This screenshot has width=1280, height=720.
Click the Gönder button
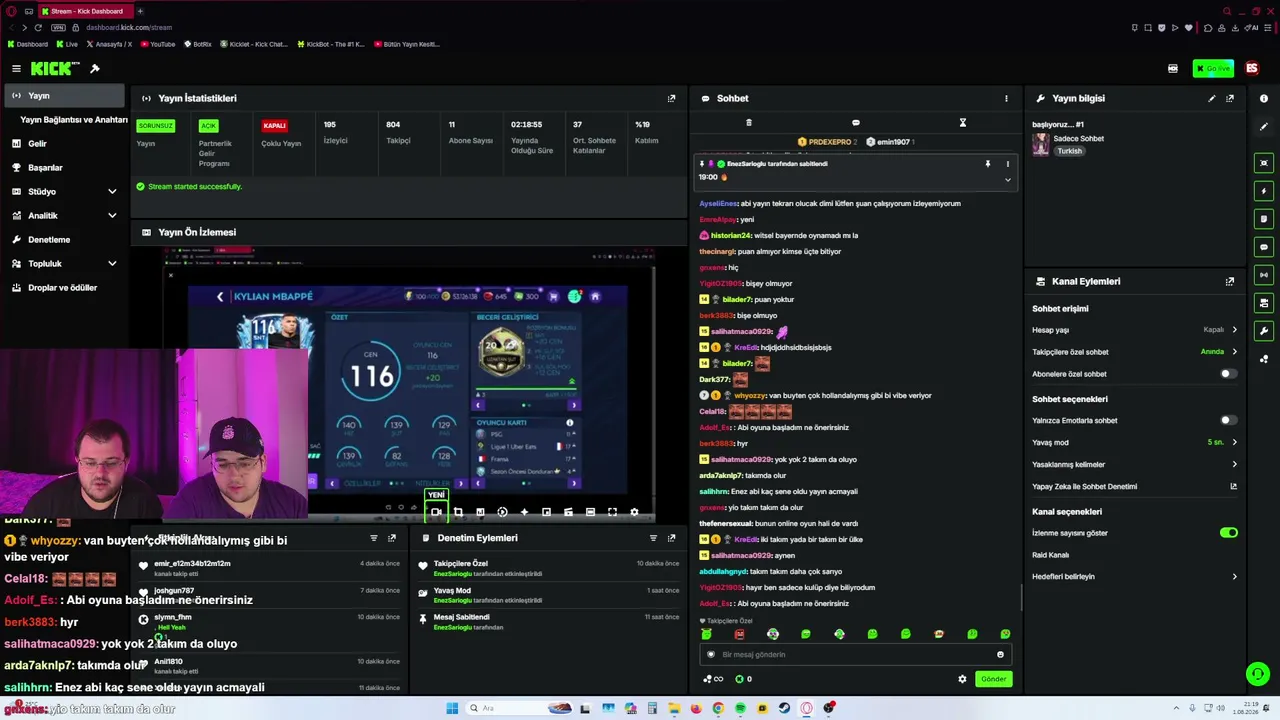pos(993,679)
